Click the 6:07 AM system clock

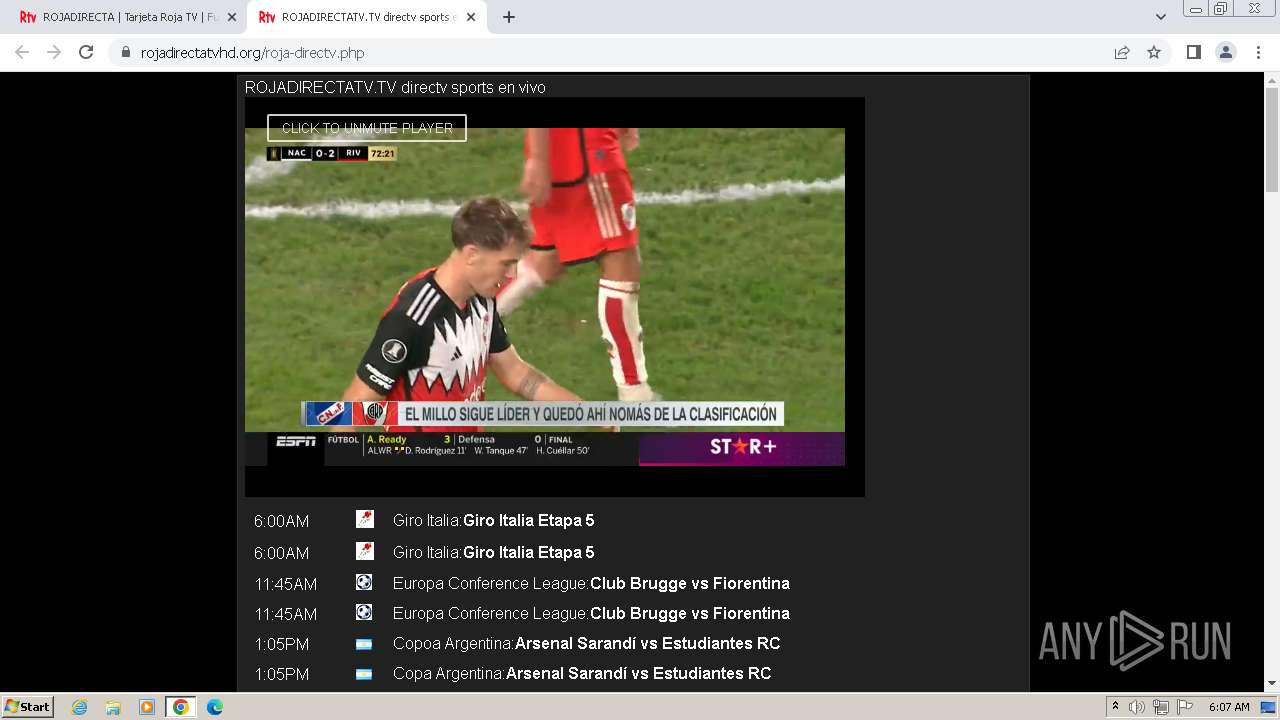tap(1229, 707)
